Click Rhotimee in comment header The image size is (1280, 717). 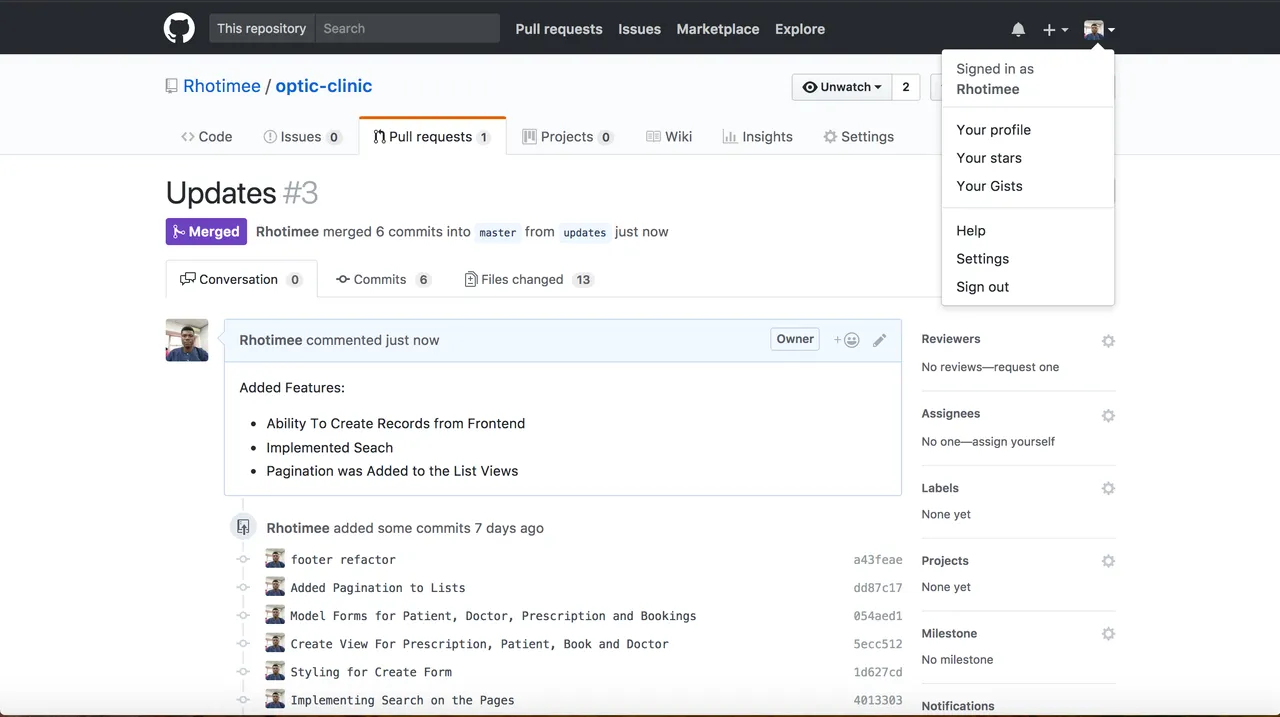271,340
